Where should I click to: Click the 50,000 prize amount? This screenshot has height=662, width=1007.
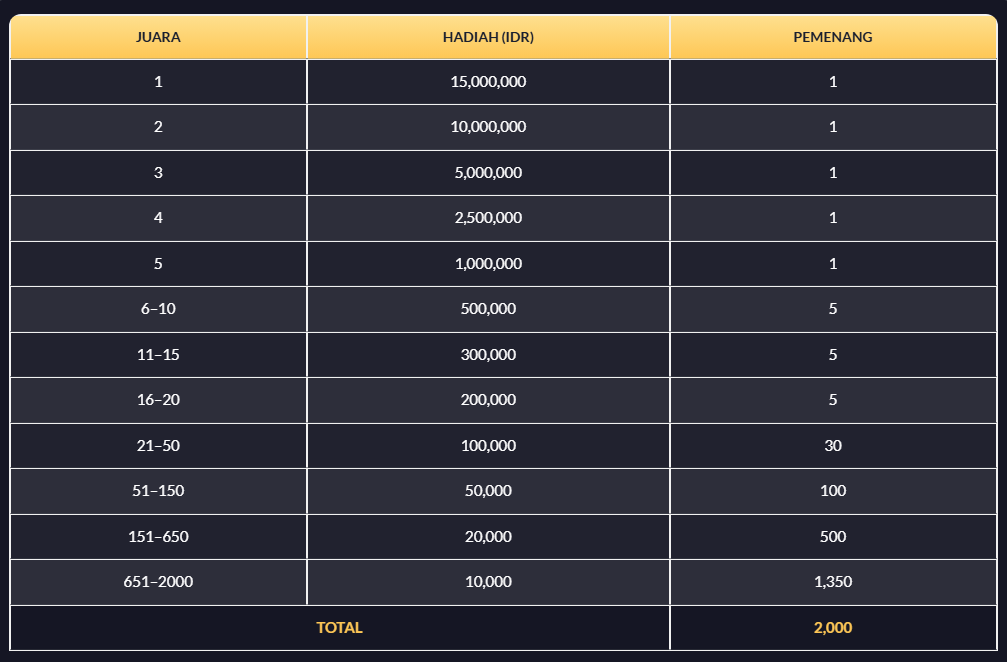(x=488, y=491)
